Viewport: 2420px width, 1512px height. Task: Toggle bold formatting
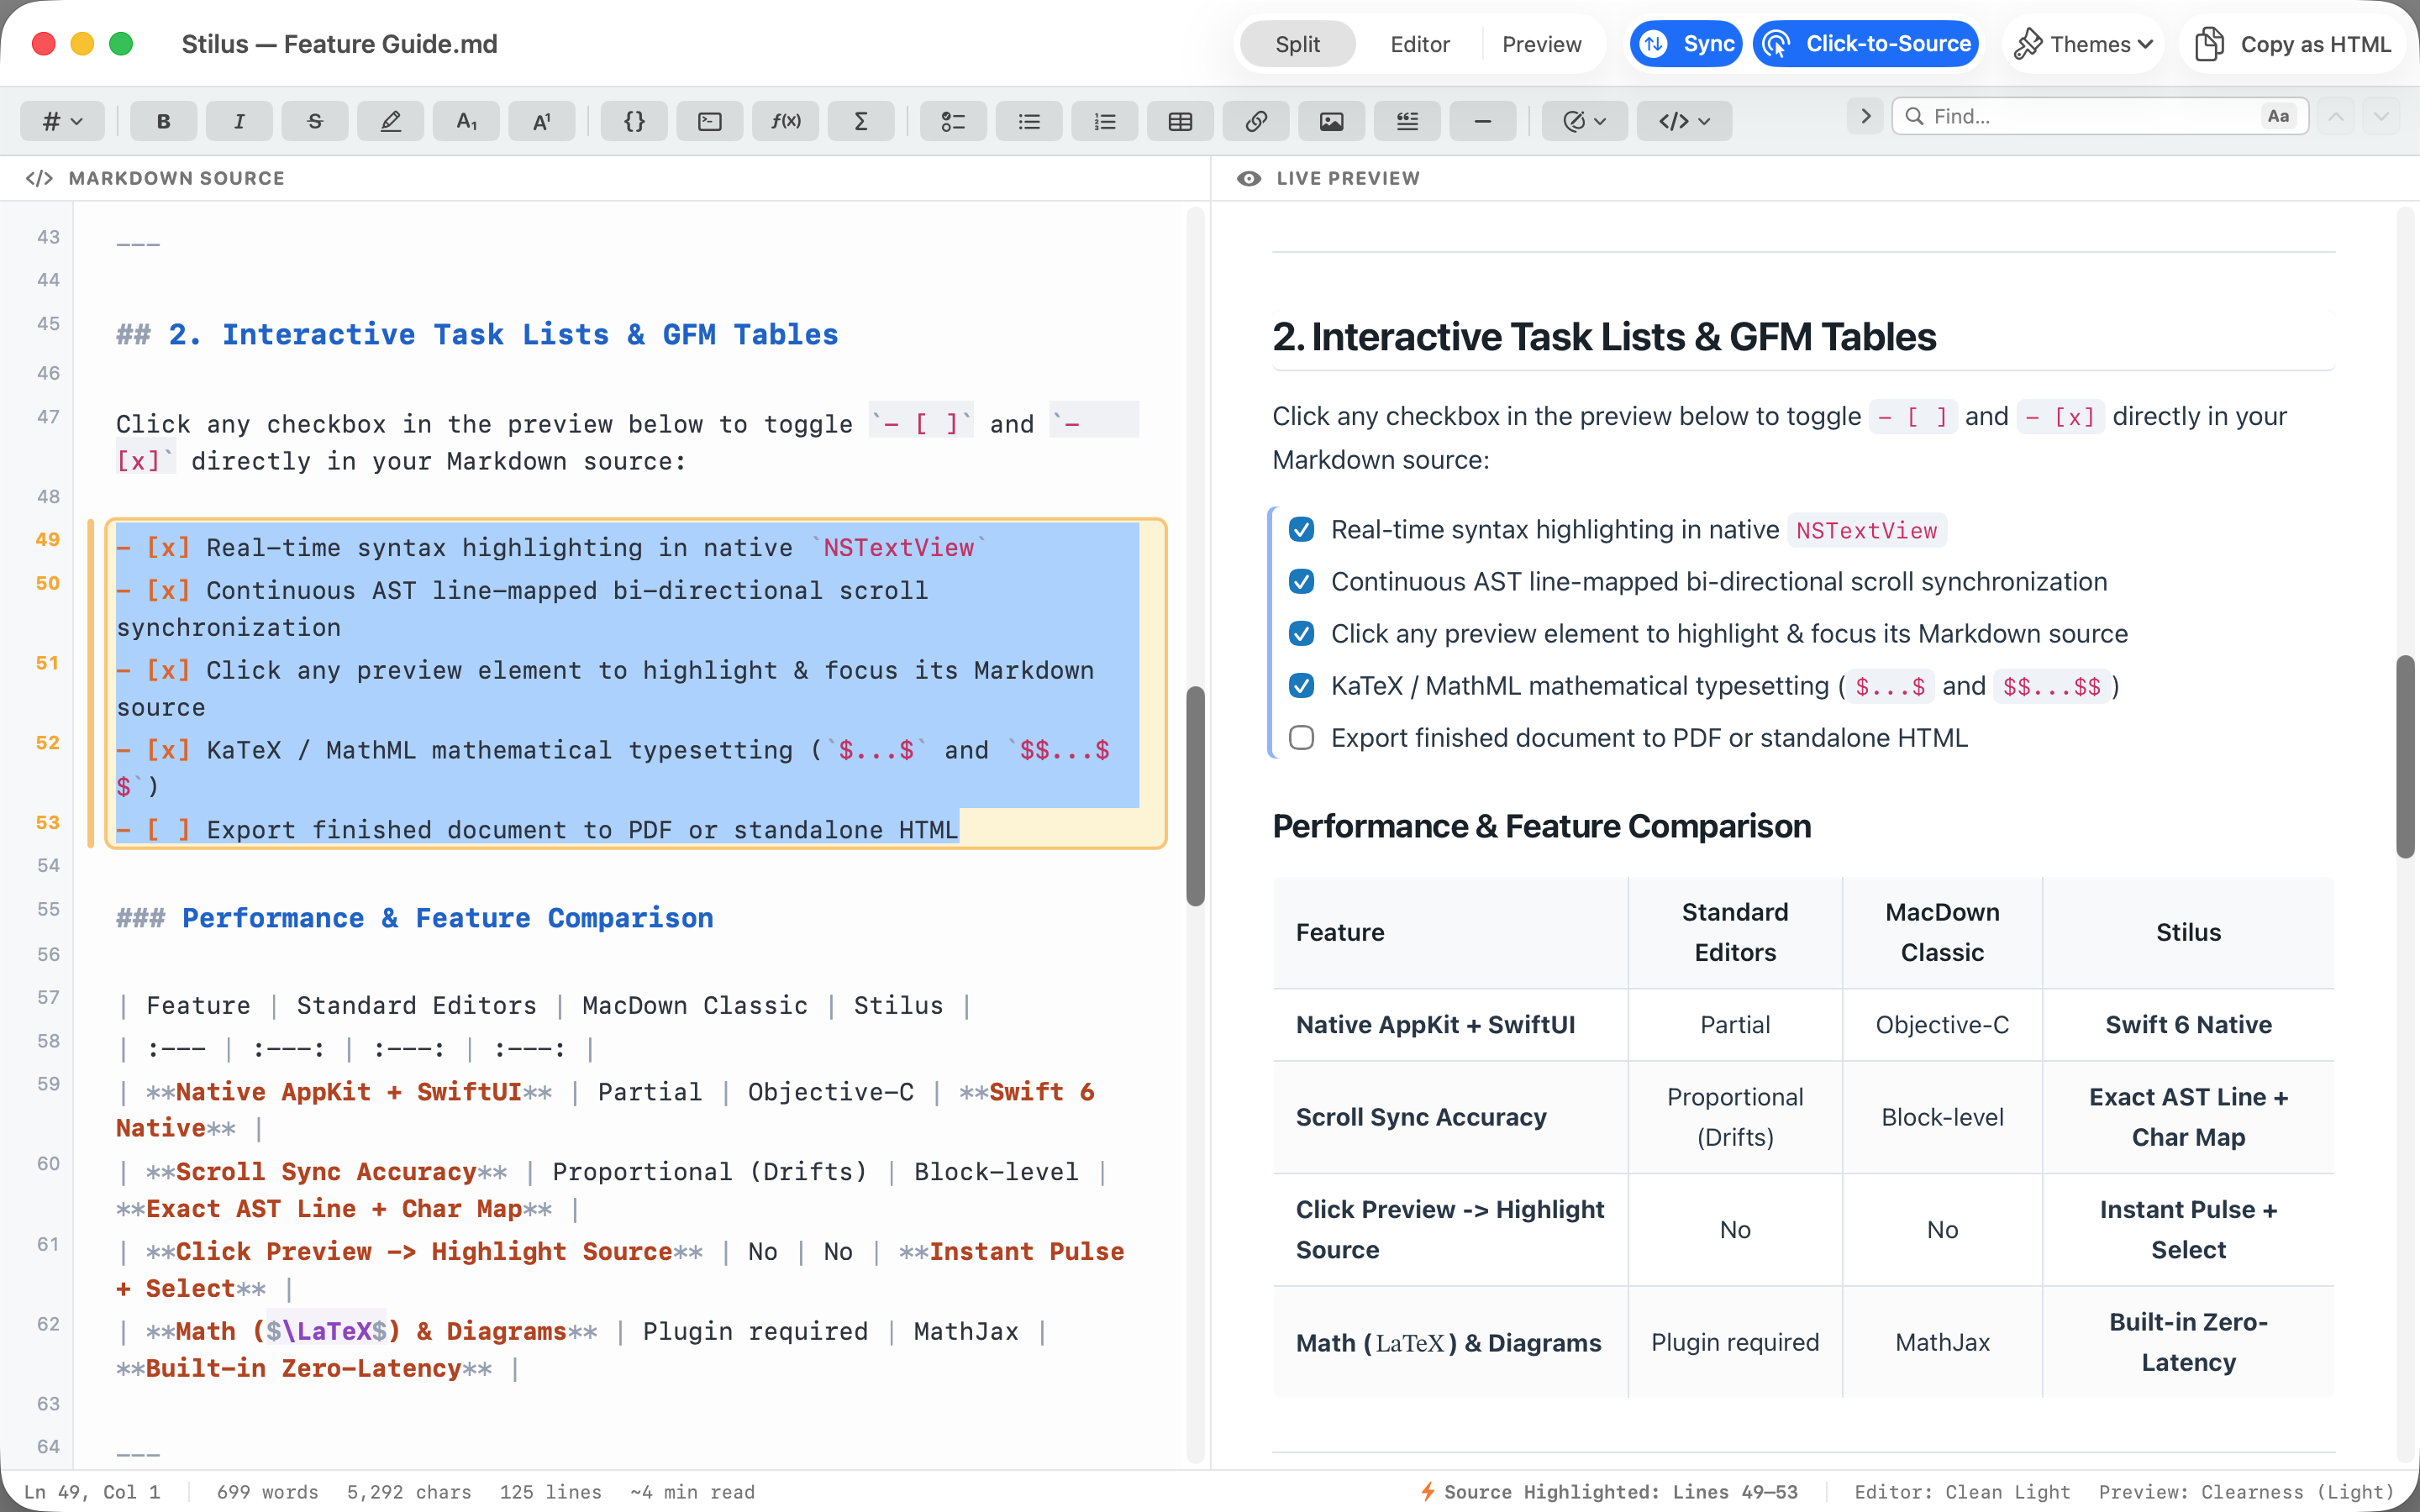click(x=163, y=121)
